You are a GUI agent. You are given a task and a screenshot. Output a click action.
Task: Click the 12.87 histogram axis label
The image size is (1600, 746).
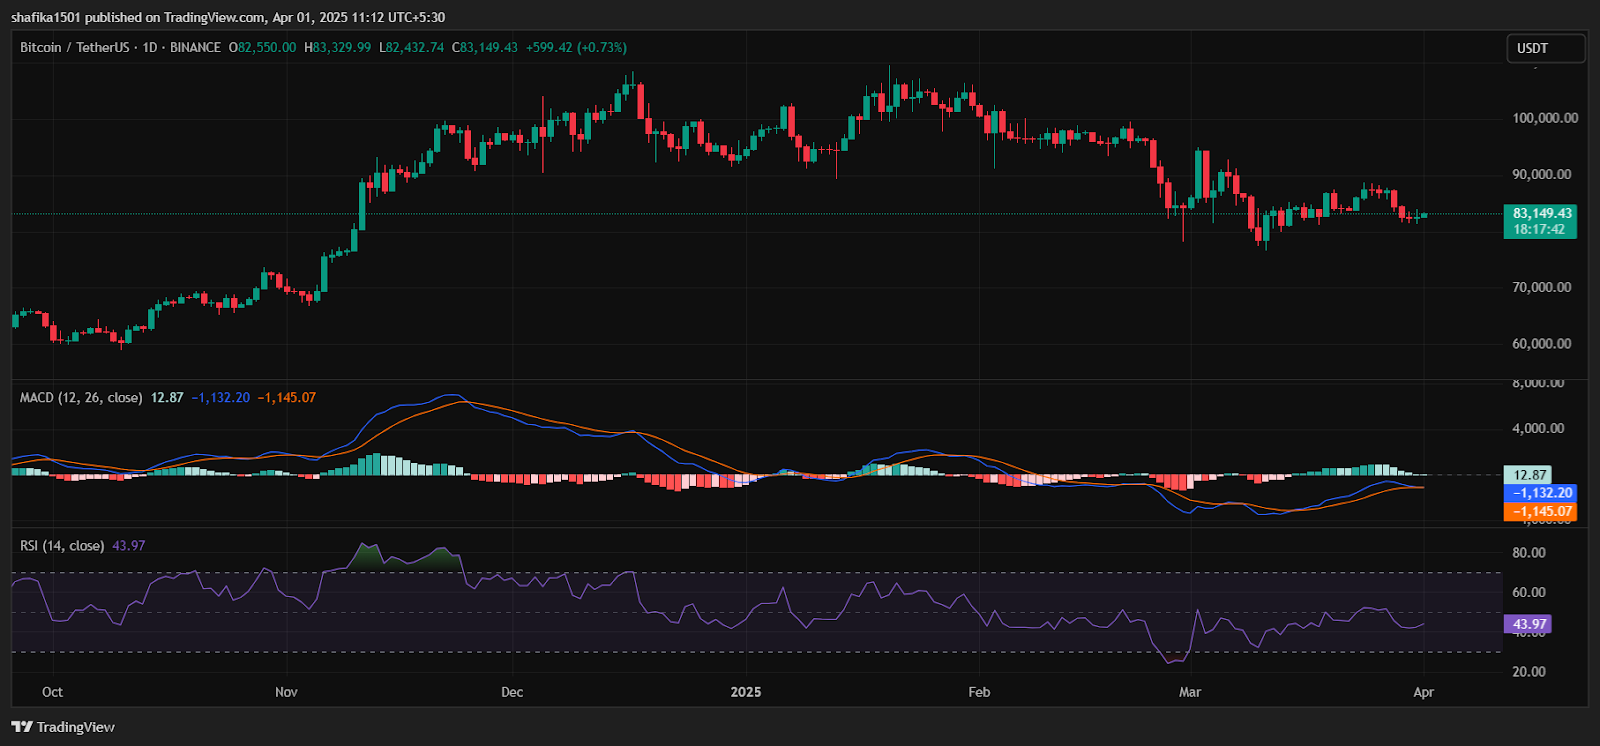(1529, 475)
